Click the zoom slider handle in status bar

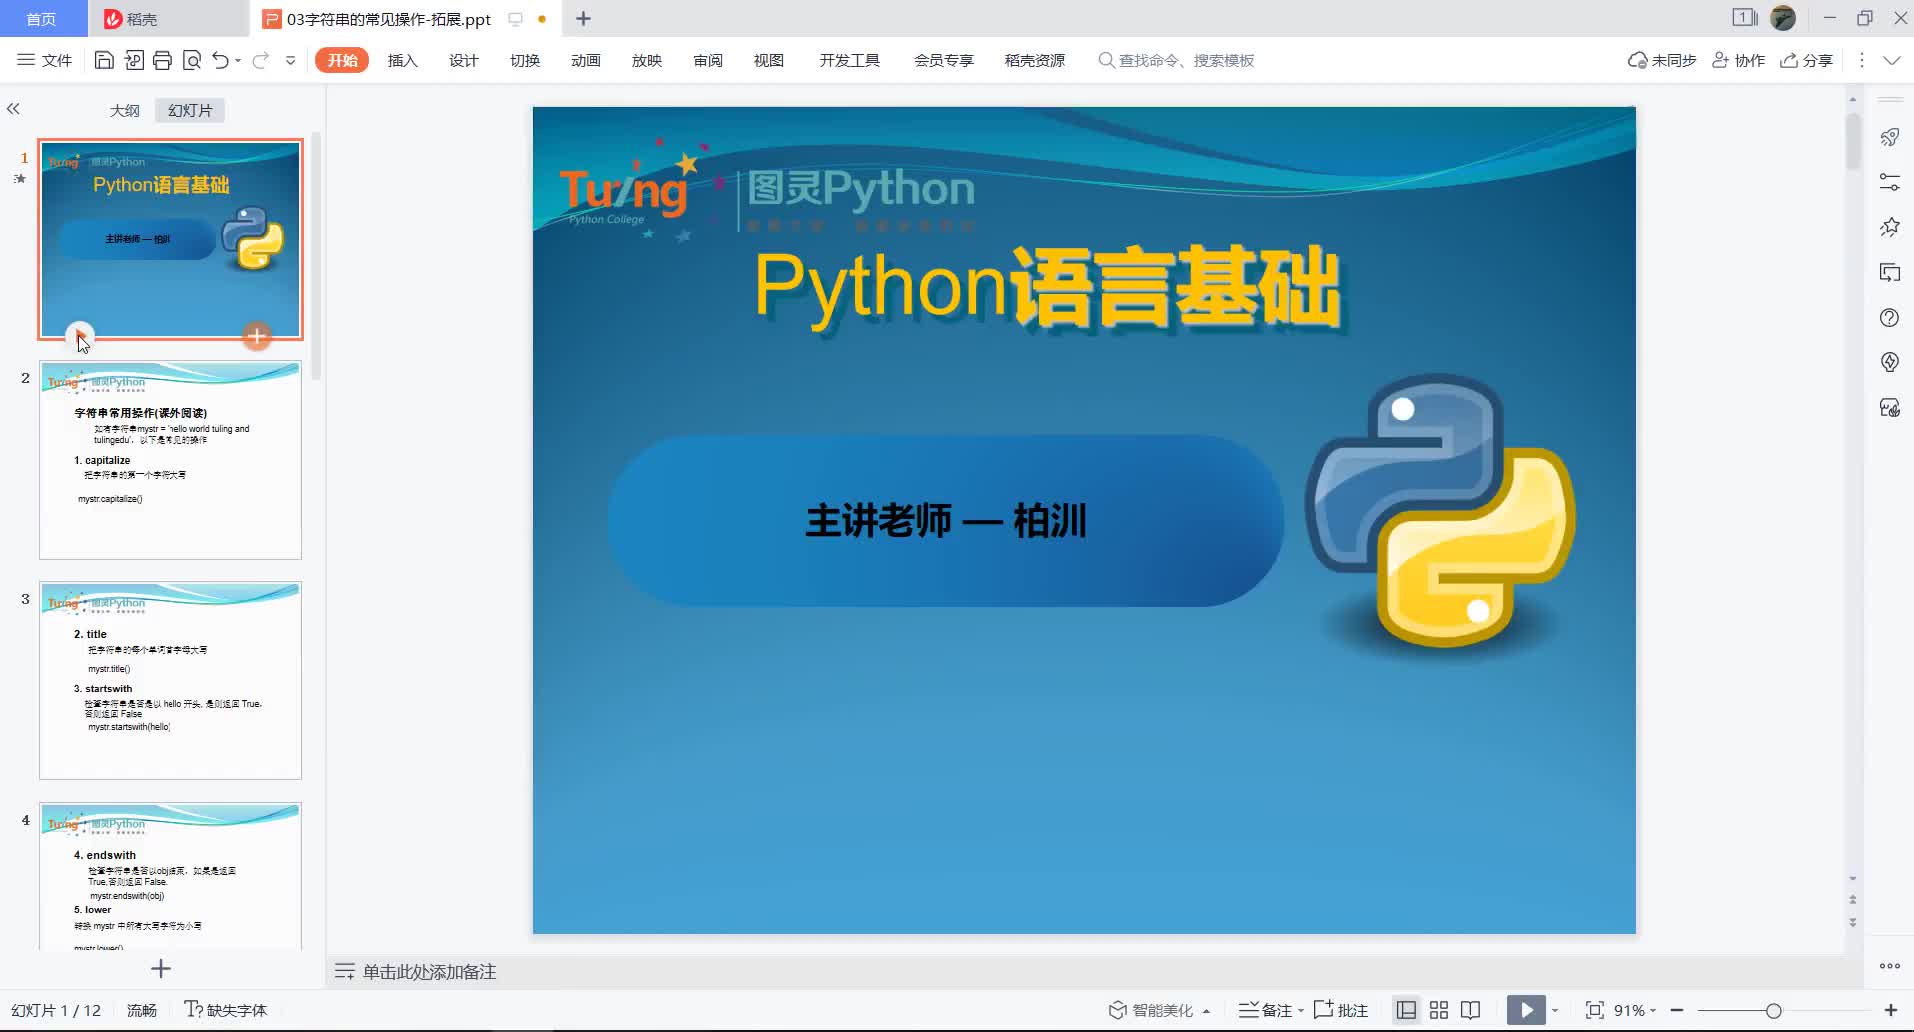[x=1773, y=1011]
